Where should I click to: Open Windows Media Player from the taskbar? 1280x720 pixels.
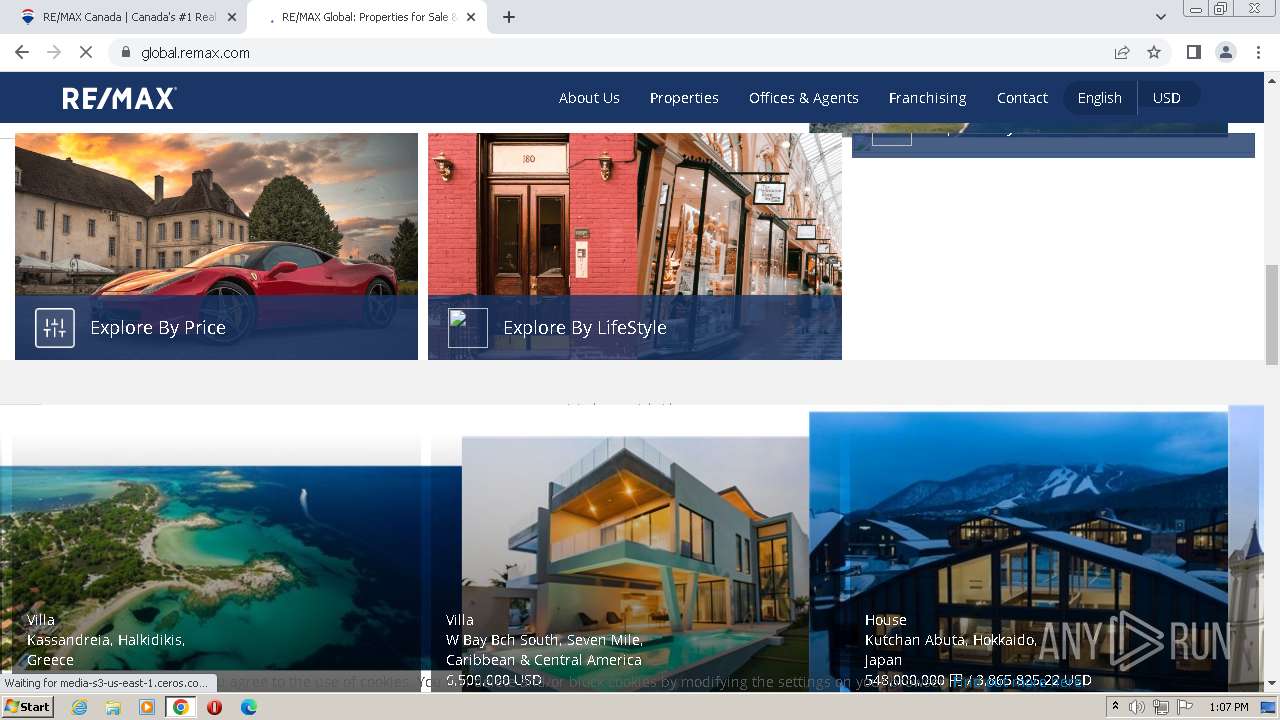147,707
